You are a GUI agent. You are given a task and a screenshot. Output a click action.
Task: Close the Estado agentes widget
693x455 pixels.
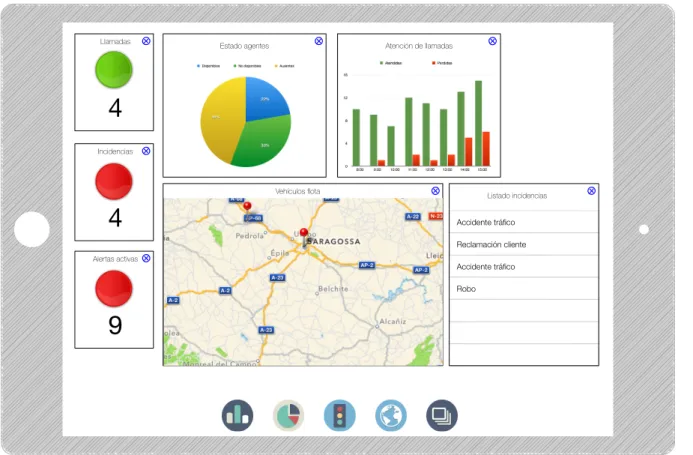tap(319, 41)
